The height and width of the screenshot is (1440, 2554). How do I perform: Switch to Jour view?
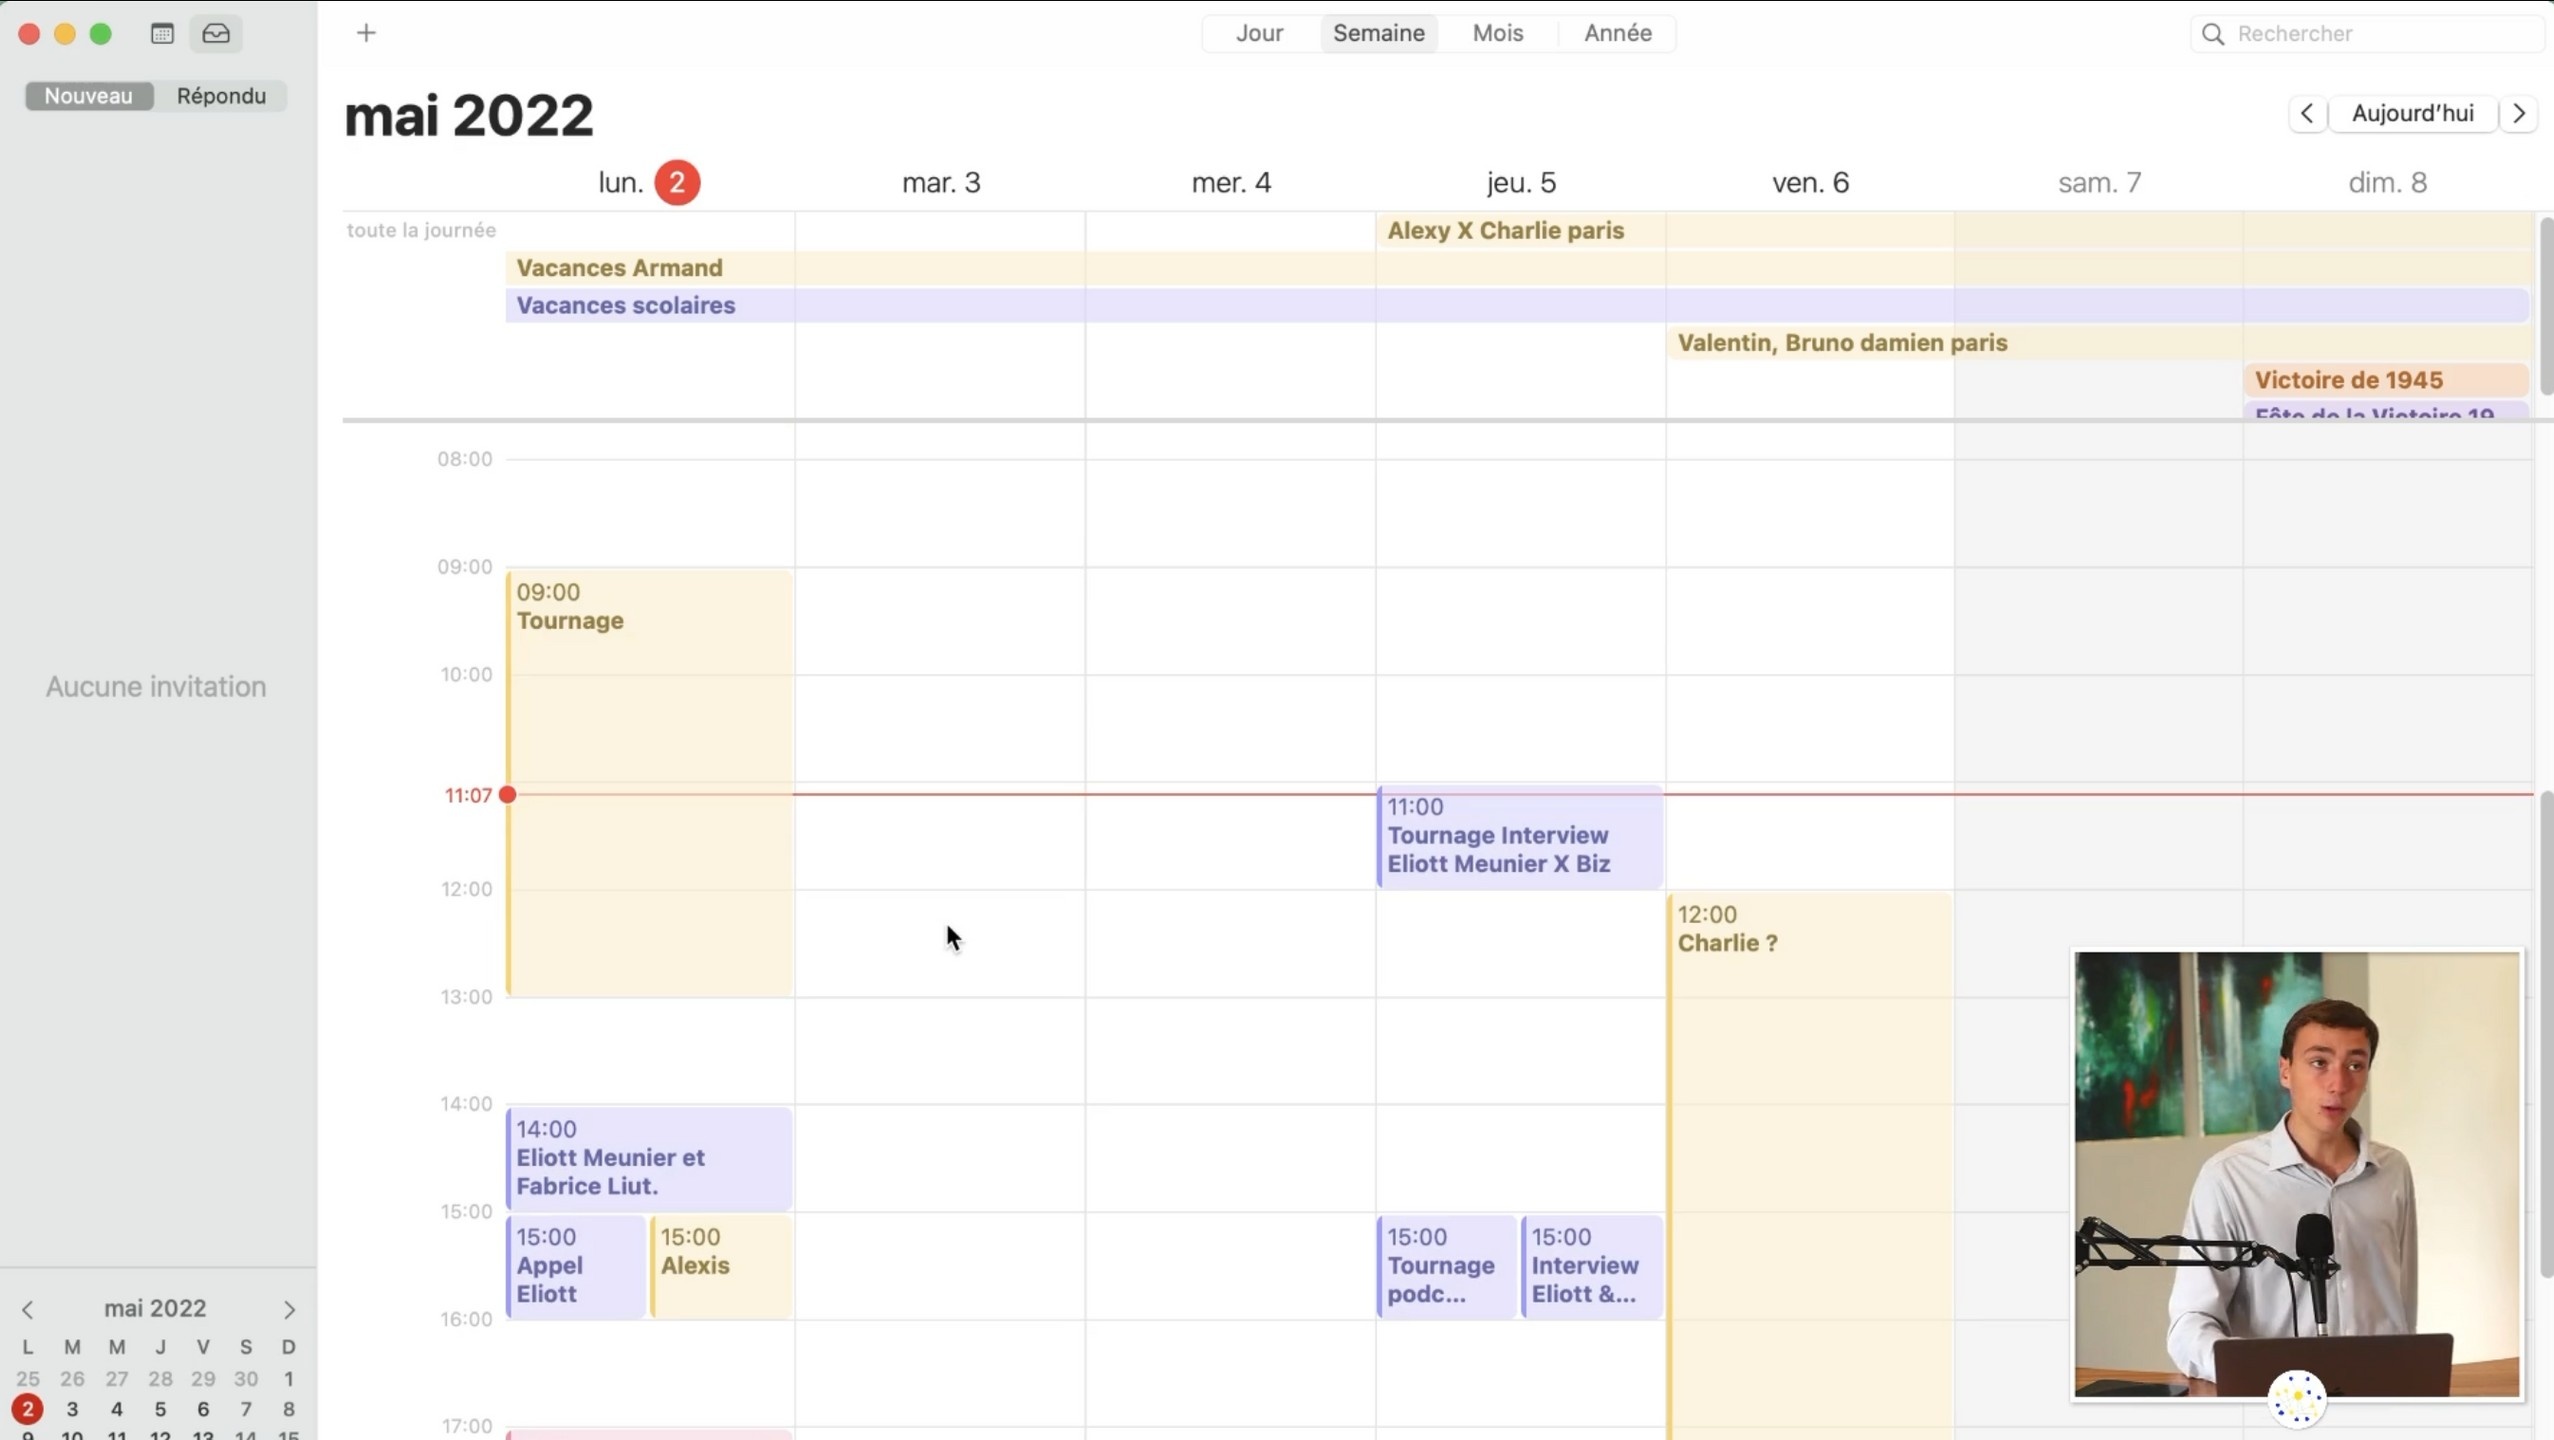click(x=1259, y=33)
